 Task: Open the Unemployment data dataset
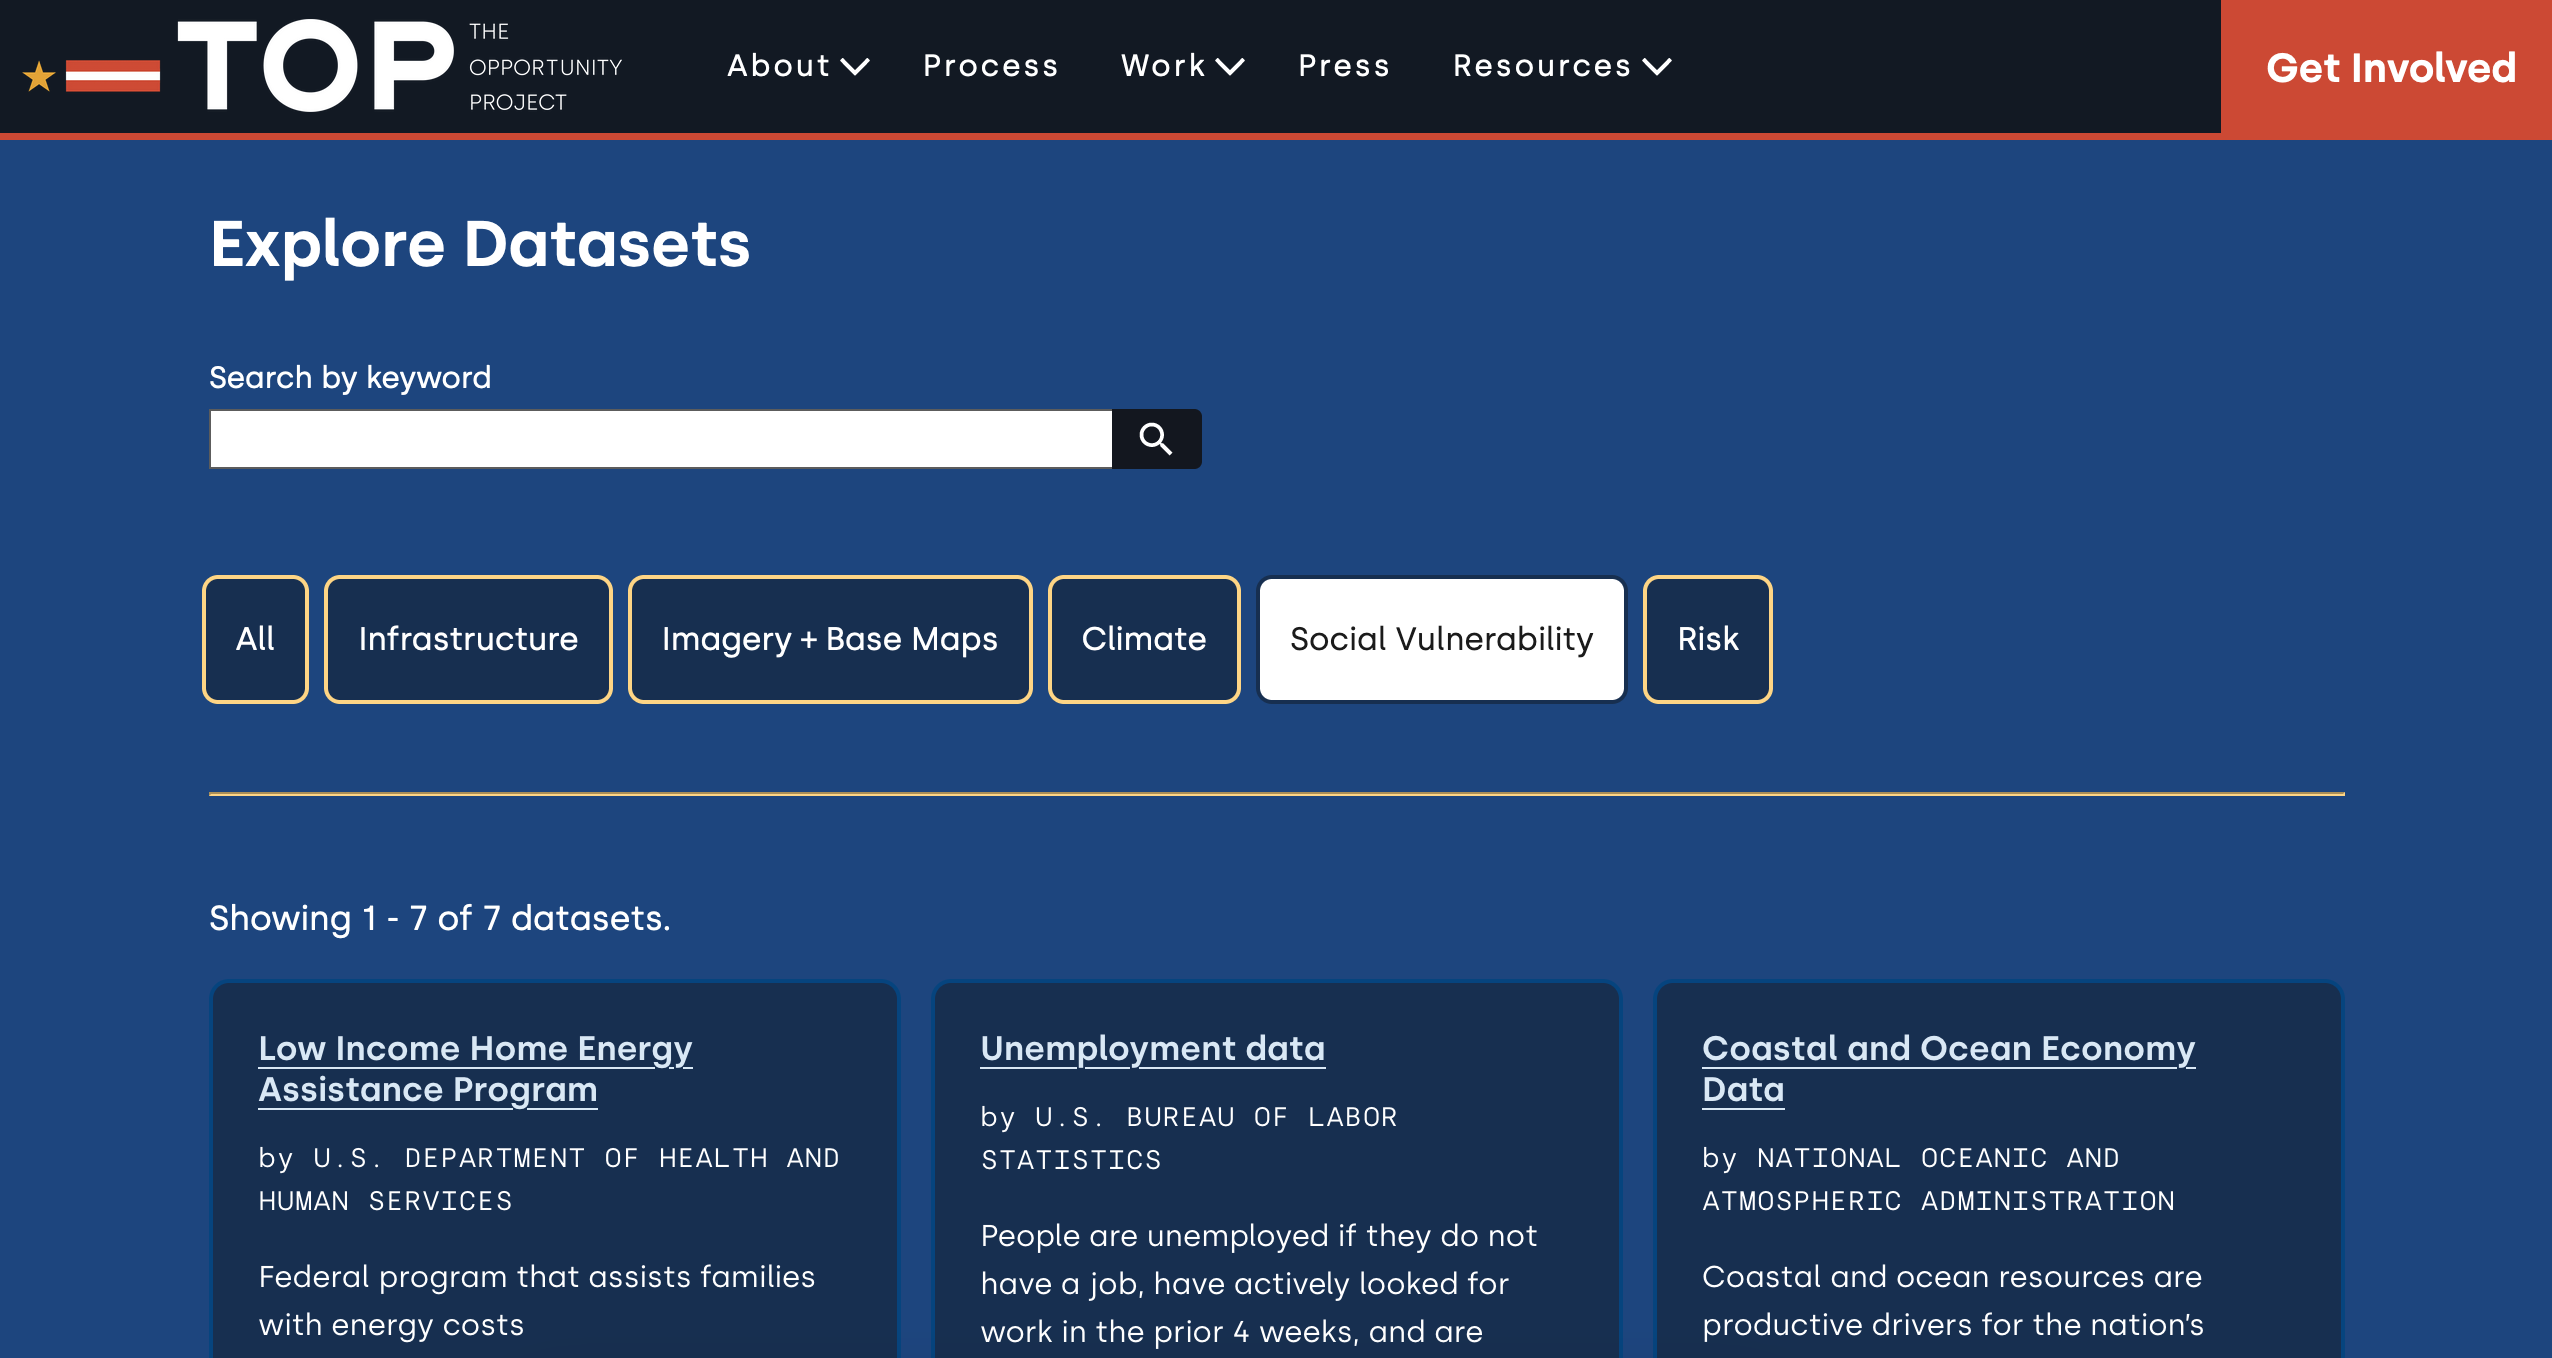(x=1153, y=1049)
